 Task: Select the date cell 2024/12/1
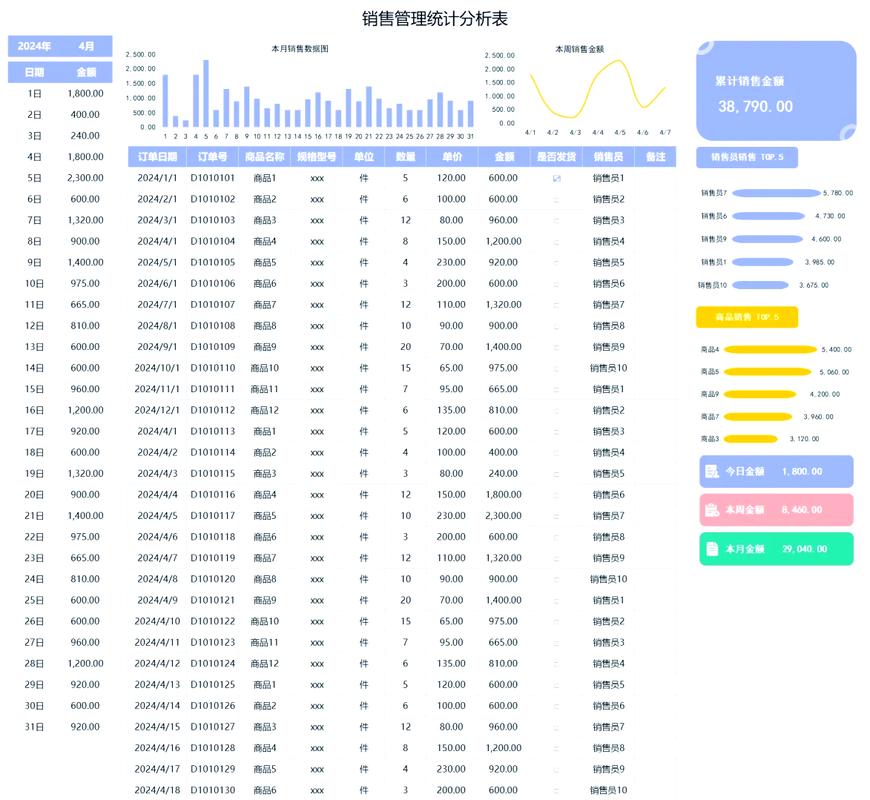tap(157, 410)
